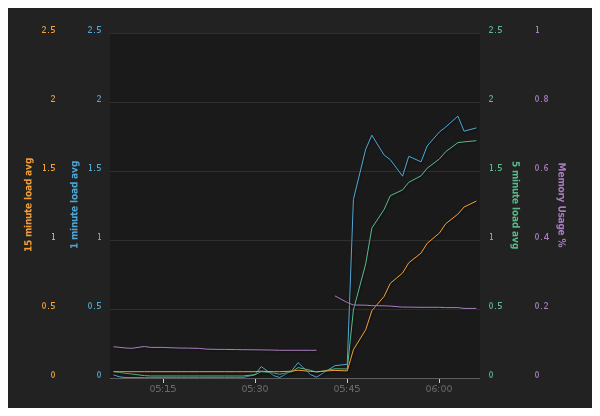Click the 05:15 time axis label
Image resolution: width=600 pixels, height=416 pixels.
[x=163, y=389]
